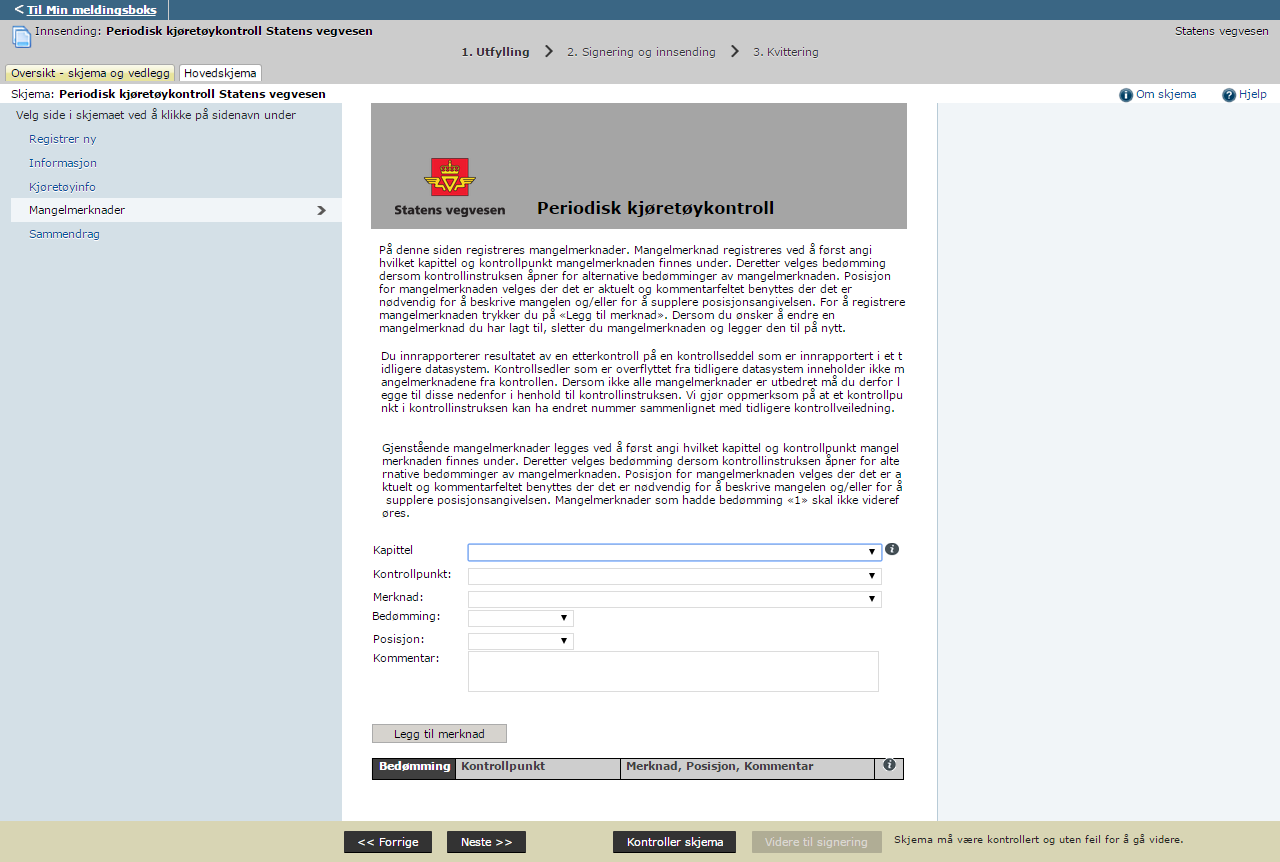Click the info icon in the table header

point(889,765)
